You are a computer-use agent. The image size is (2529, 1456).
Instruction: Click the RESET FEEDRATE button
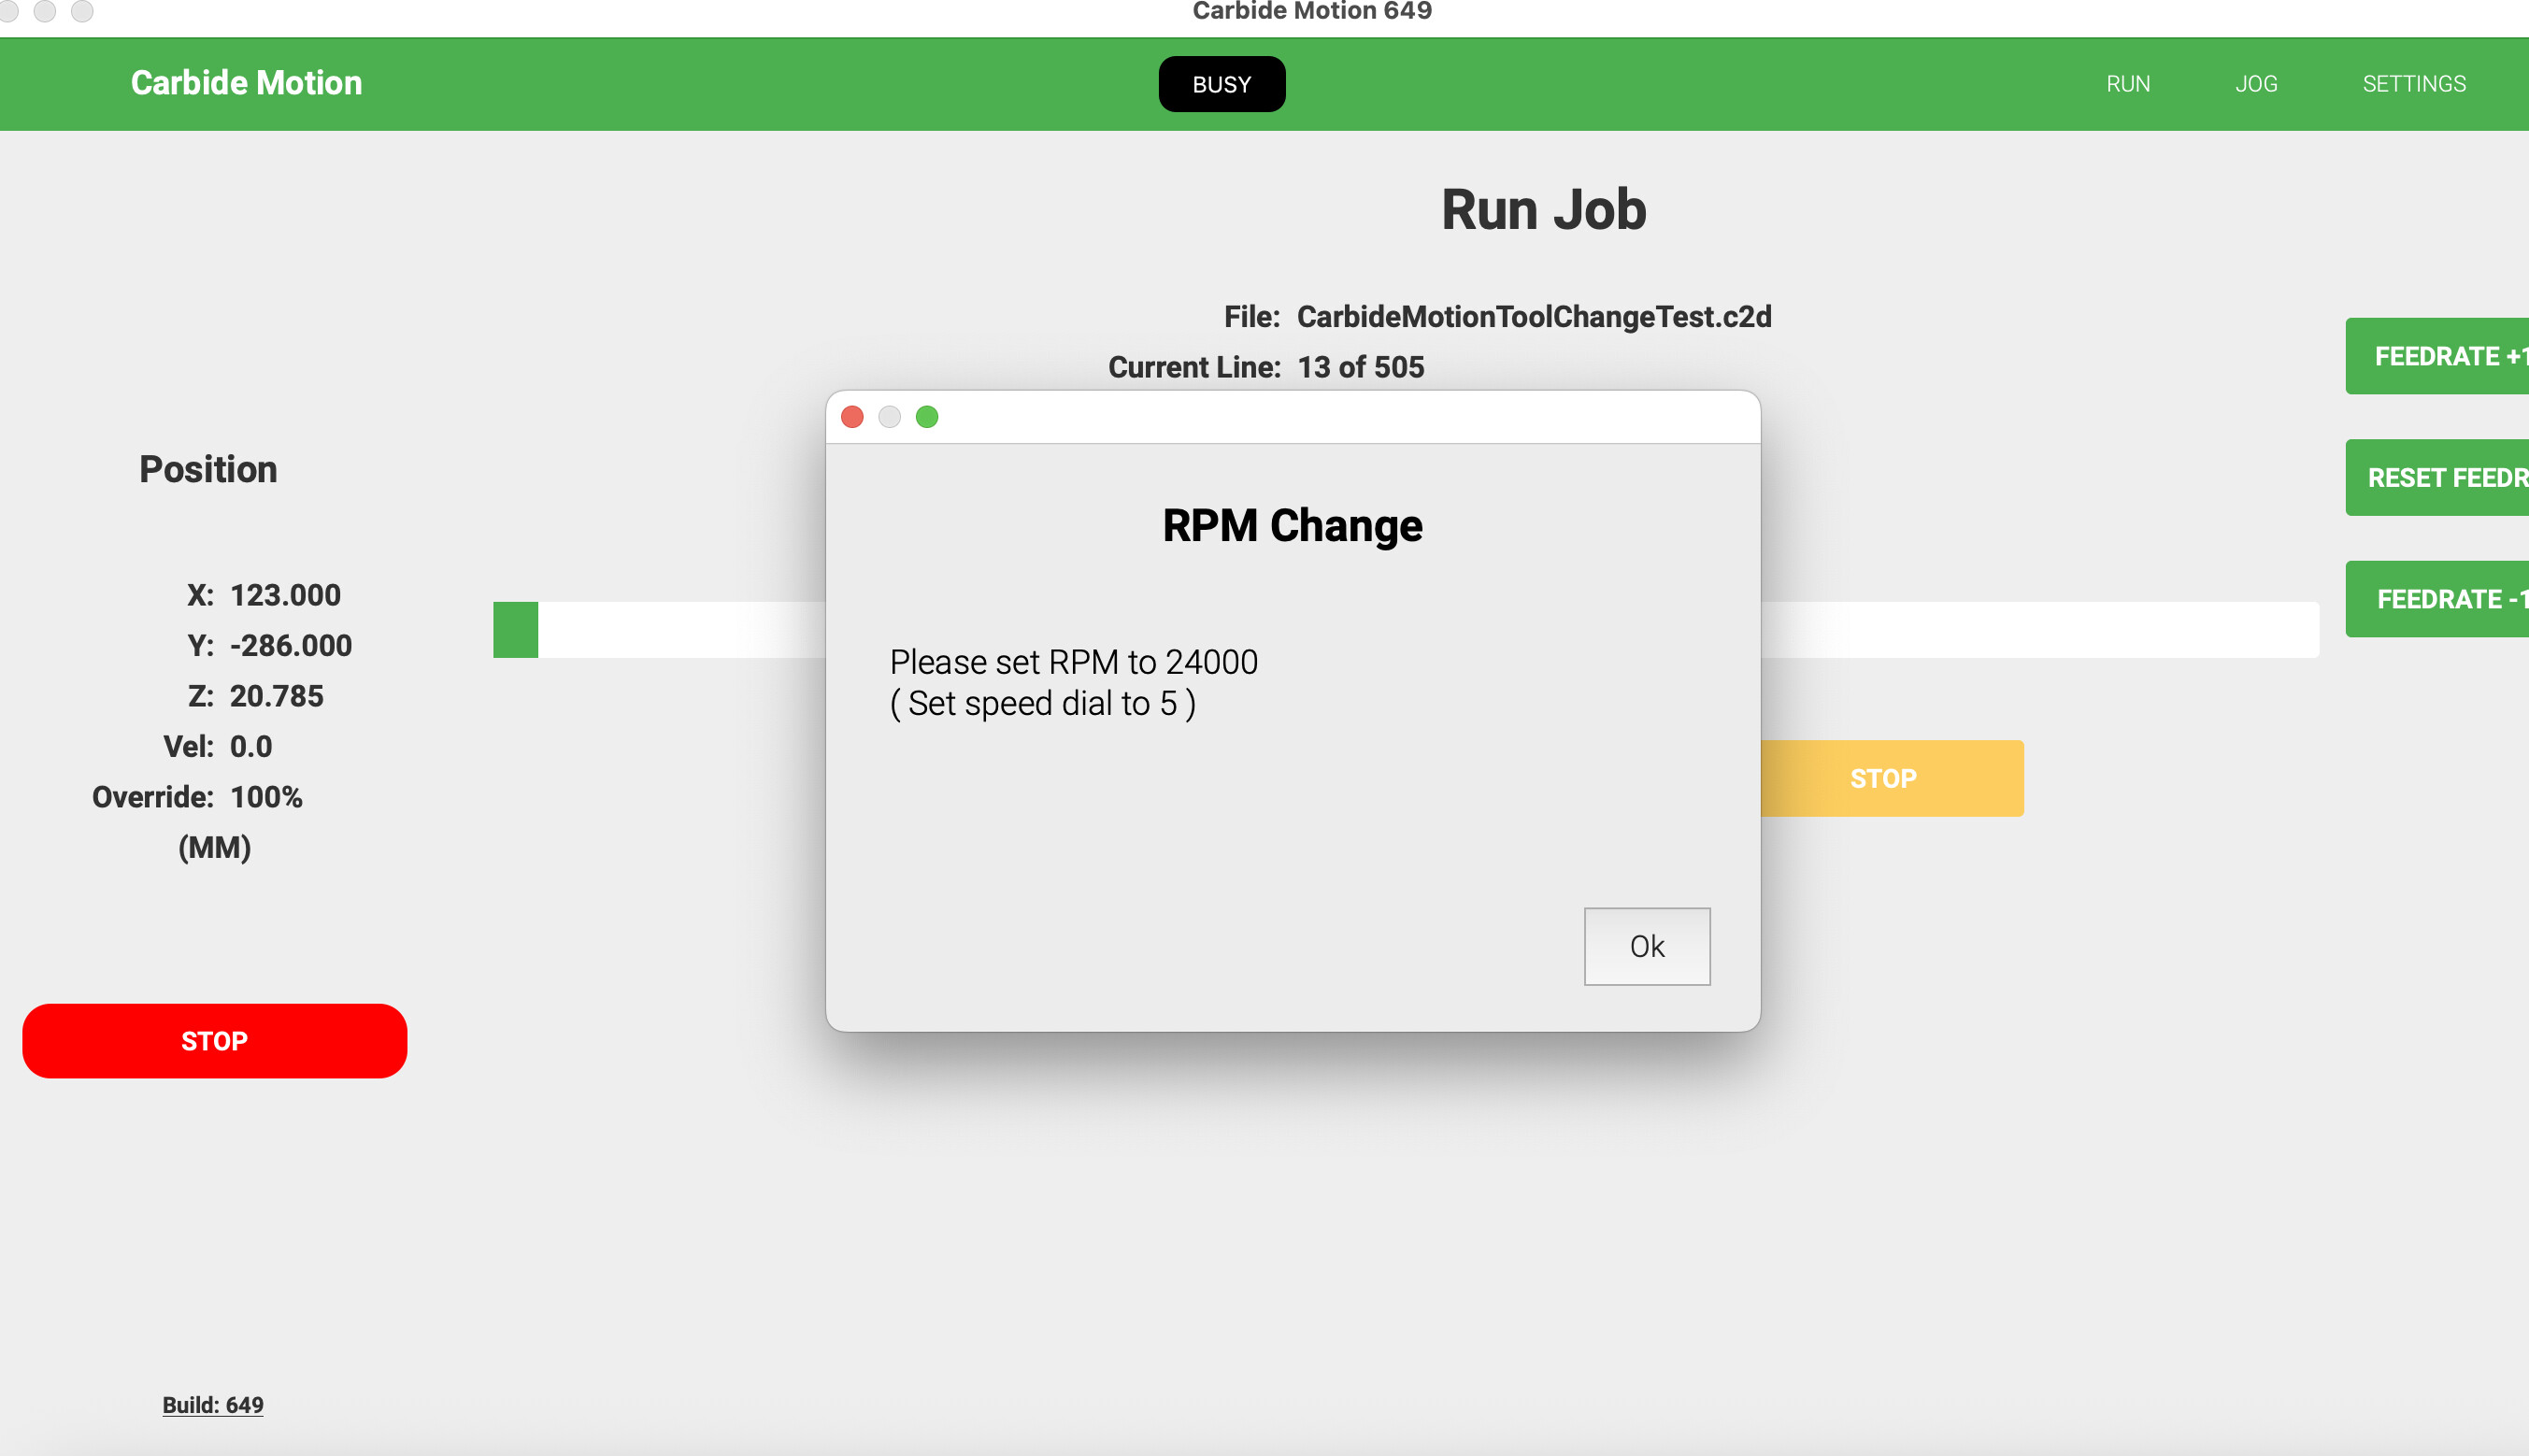tap(2437, 477)
